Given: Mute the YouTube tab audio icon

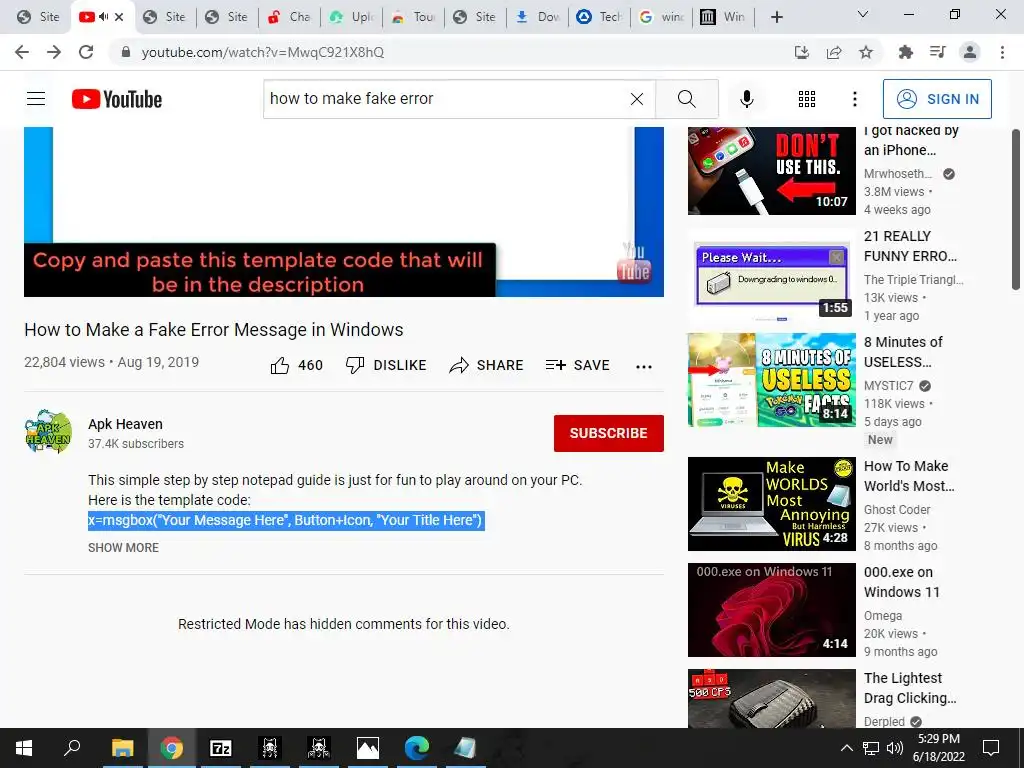Looking at the screenshot, I should click(103, 16).
